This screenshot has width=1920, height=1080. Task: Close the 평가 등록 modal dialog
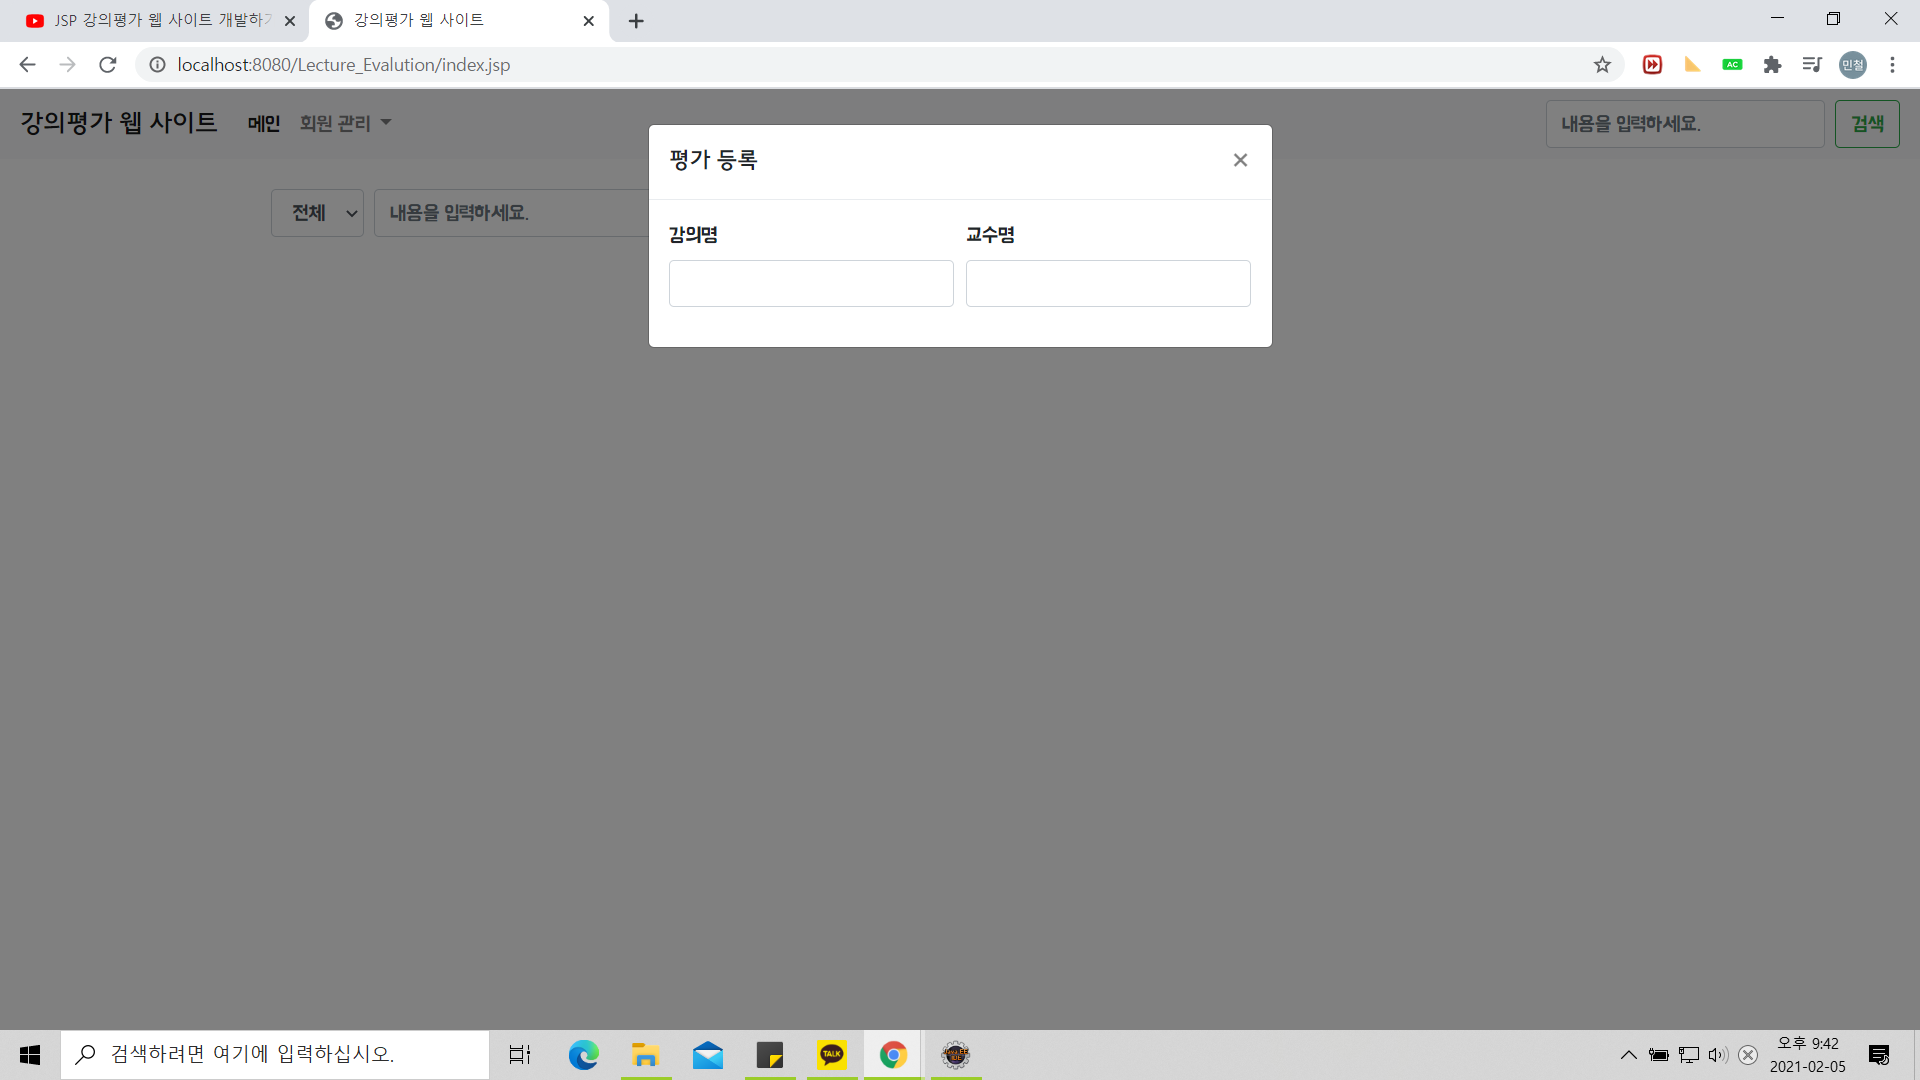tap(1240, 160)
